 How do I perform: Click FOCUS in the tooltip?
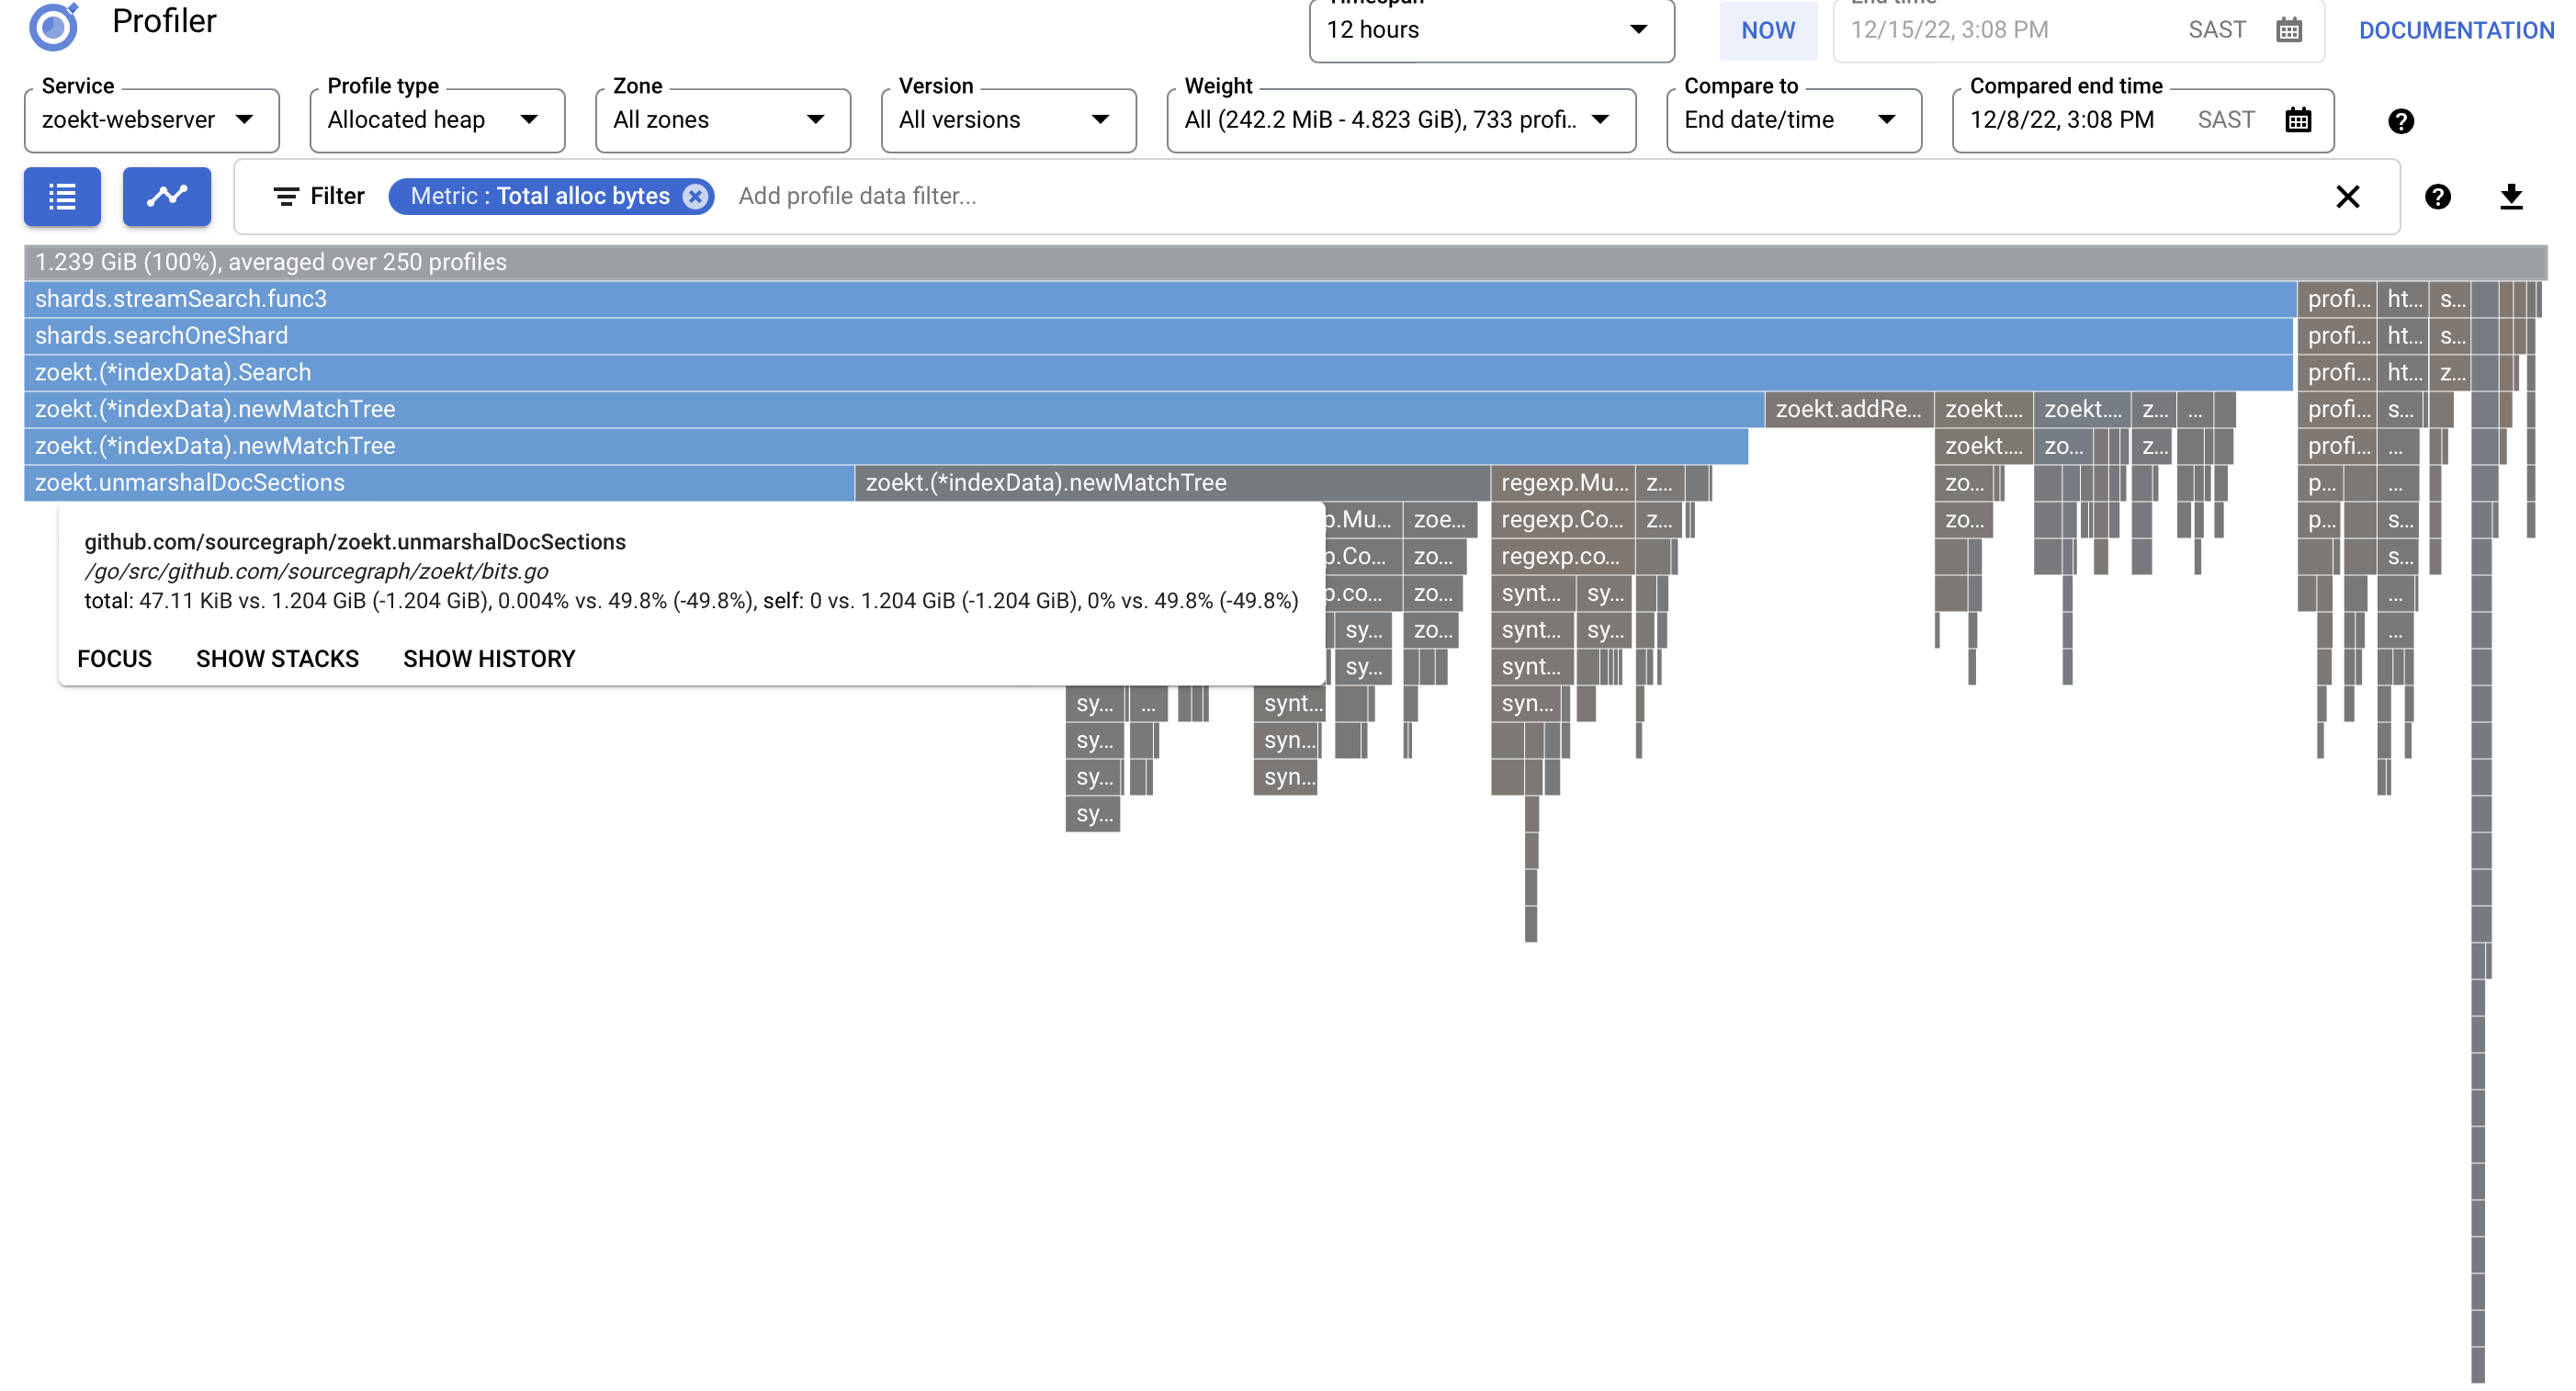click(114, 659)
